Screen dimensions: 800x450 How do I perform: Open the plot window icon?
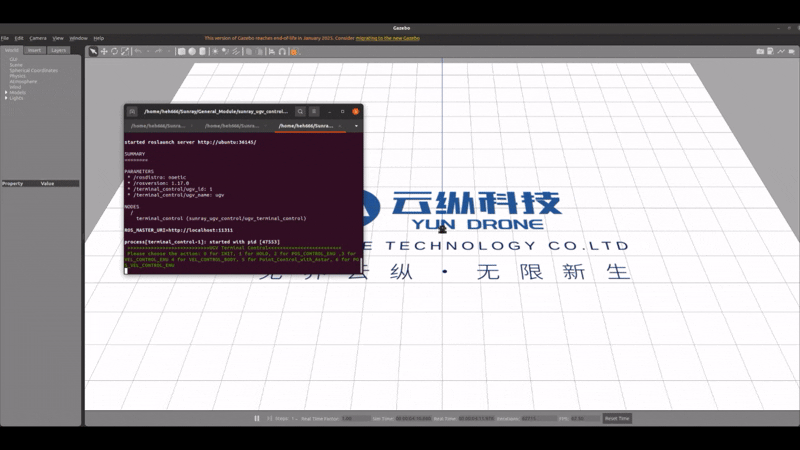pos(781,51)
